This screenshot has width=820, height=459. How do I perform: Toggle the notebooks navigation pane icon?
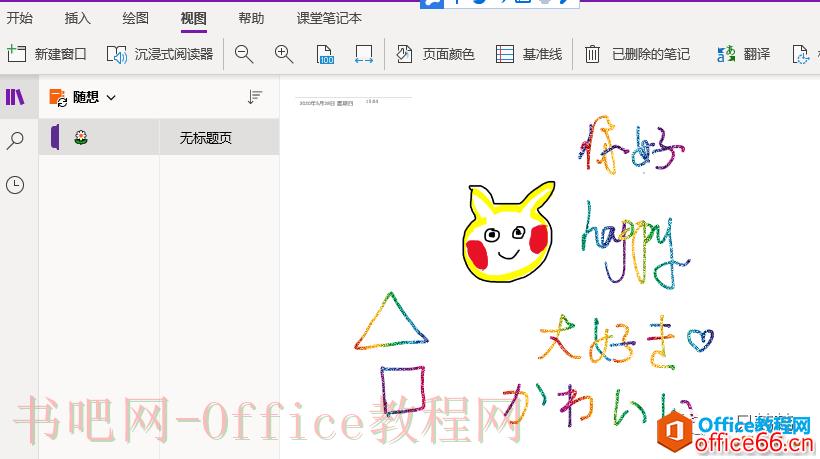tap(15, 97)
